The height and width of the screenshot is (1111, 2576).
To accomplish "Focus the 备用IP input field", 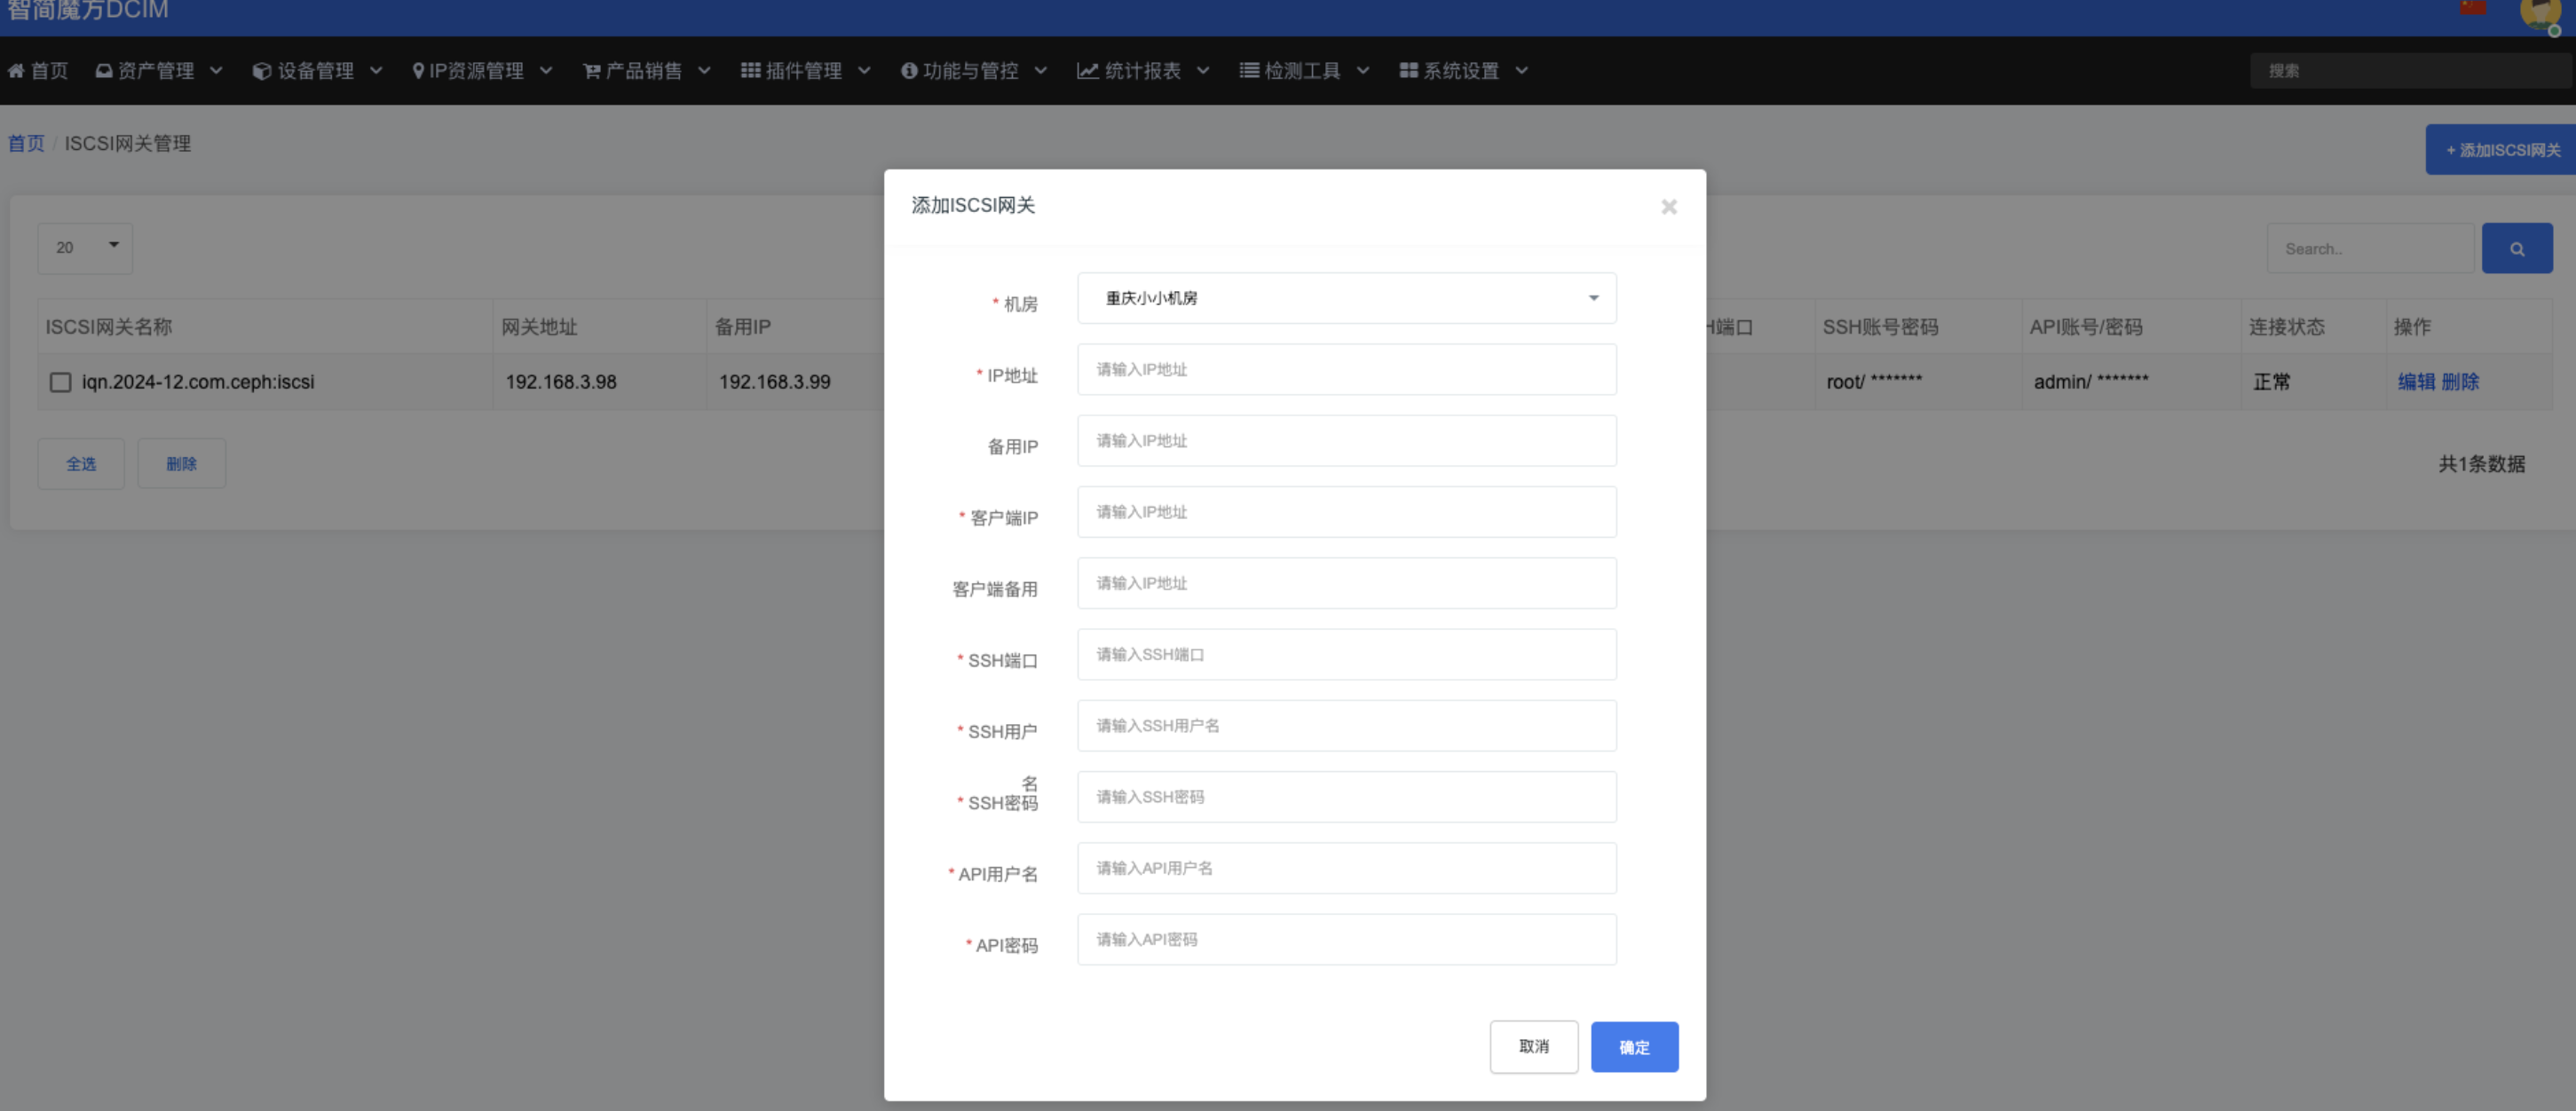I will click(x=1346, y=441).
